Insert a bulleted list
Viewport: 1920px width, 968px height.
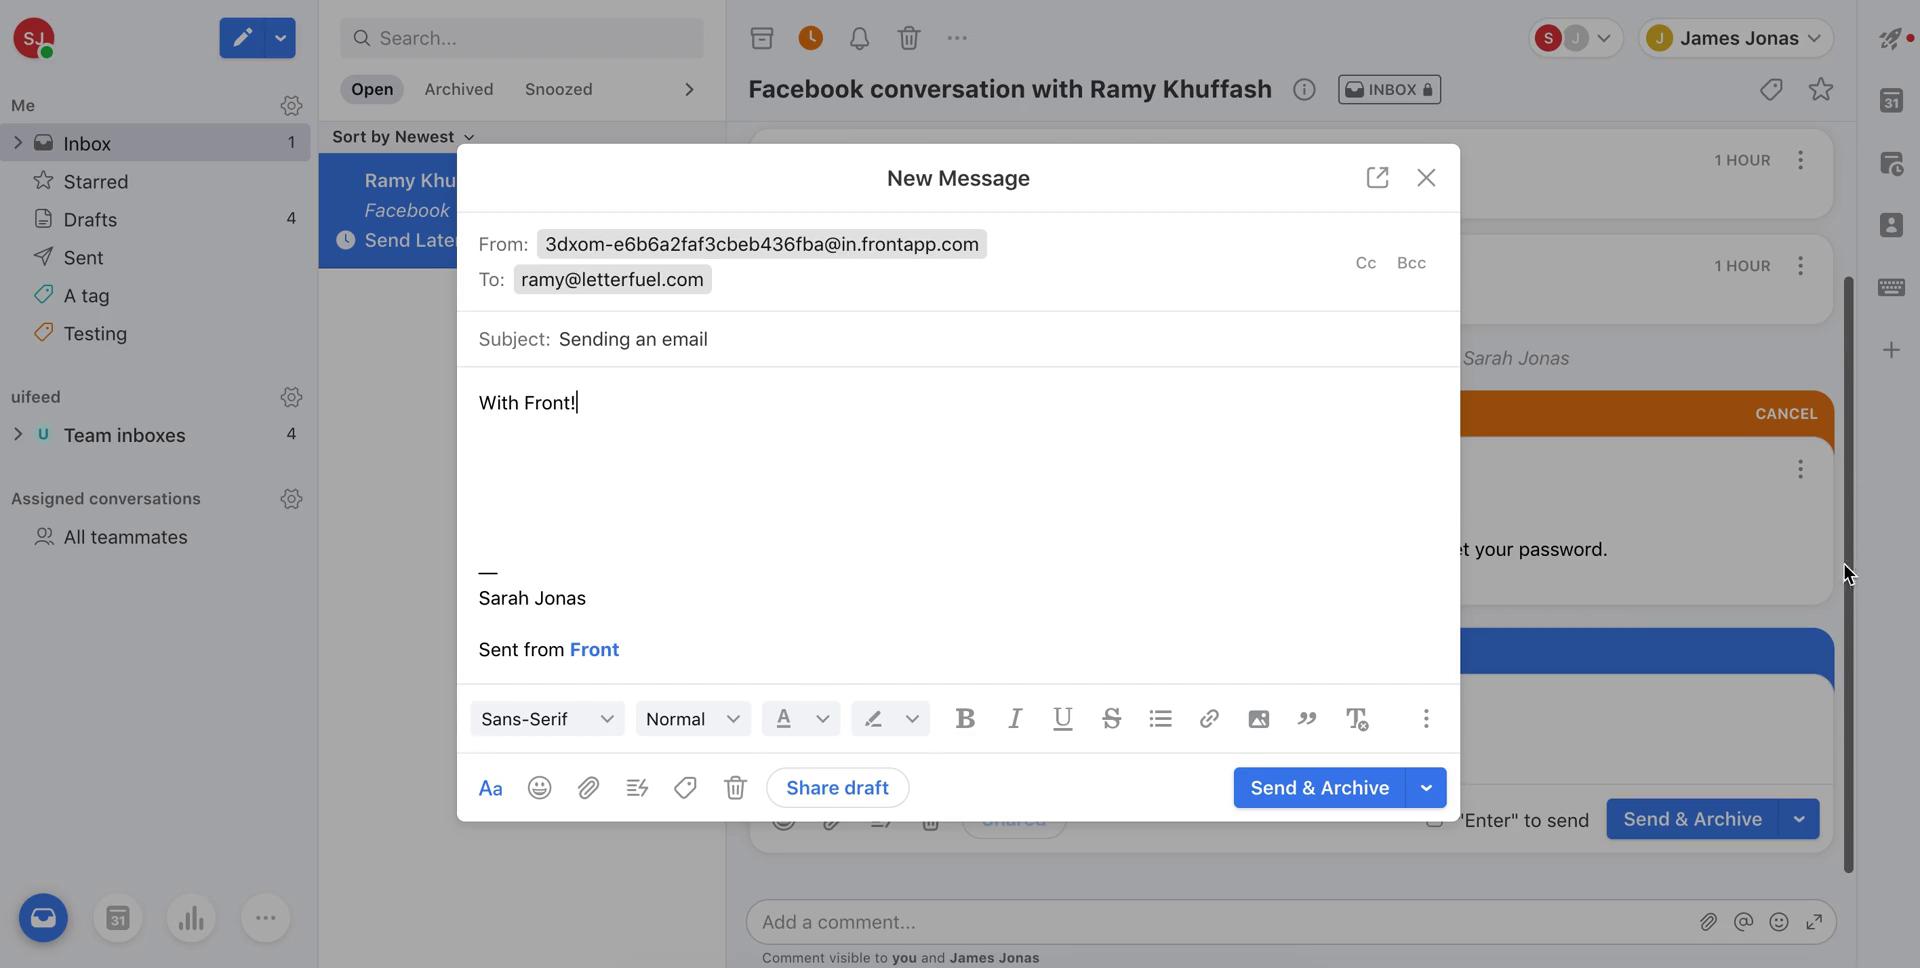pyautogui.click(x=1160, y=719)
